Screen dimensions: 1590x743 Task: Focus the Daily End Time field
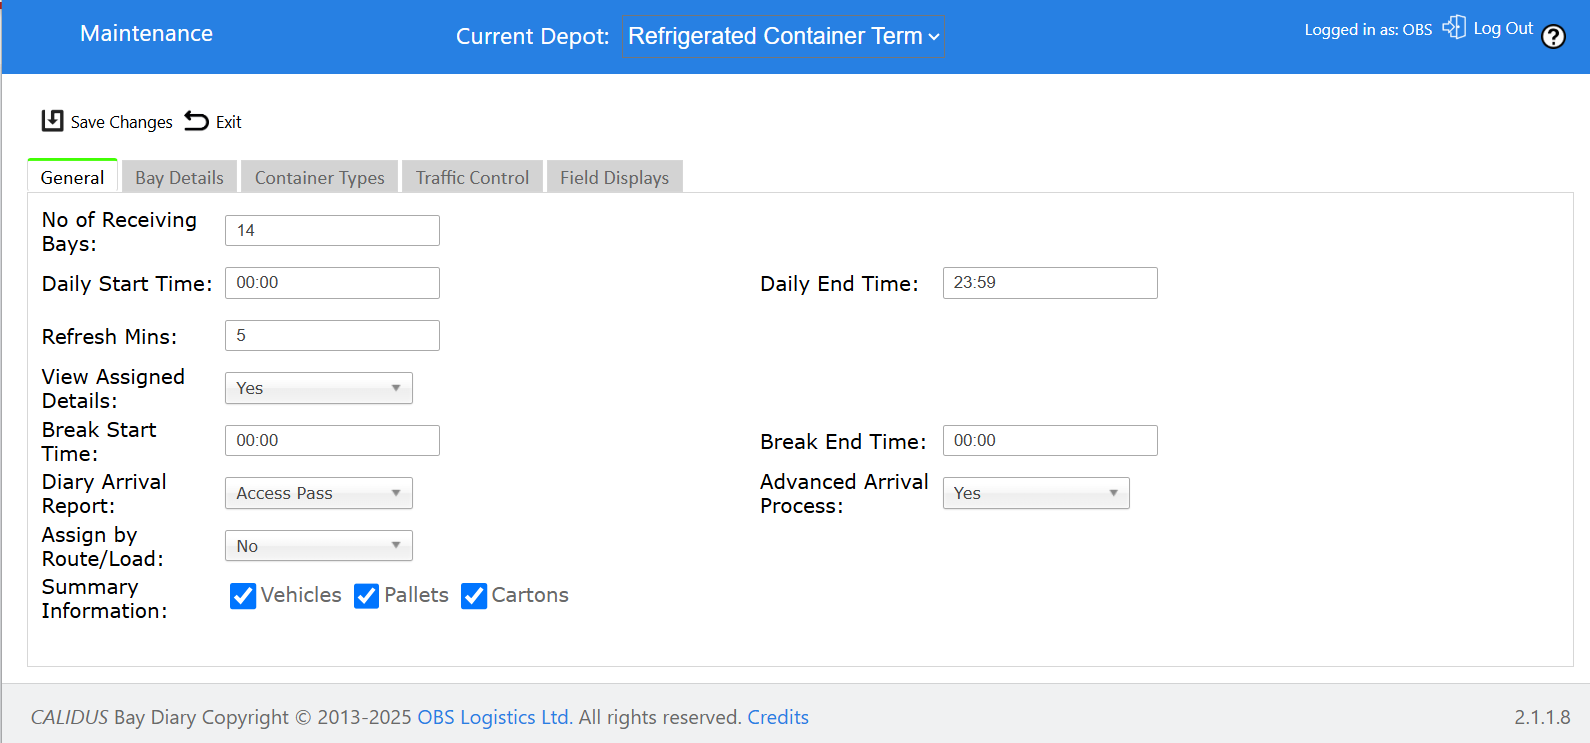point(1050,283)
